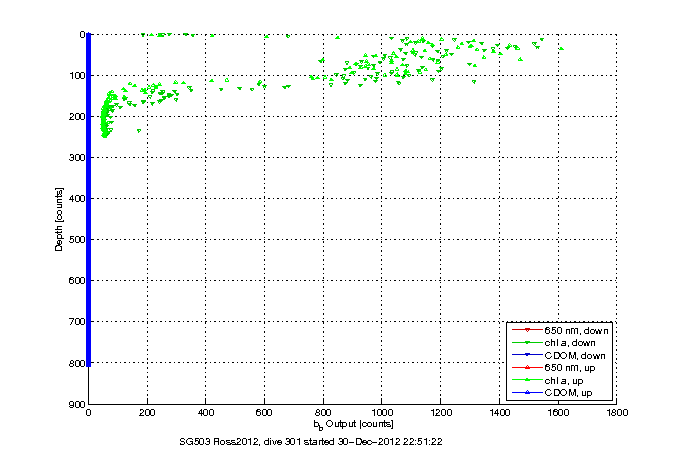681x454 pixels.
Task: Click the green line sample beside 'chl a, up'
Action: [x=527, y=380]
